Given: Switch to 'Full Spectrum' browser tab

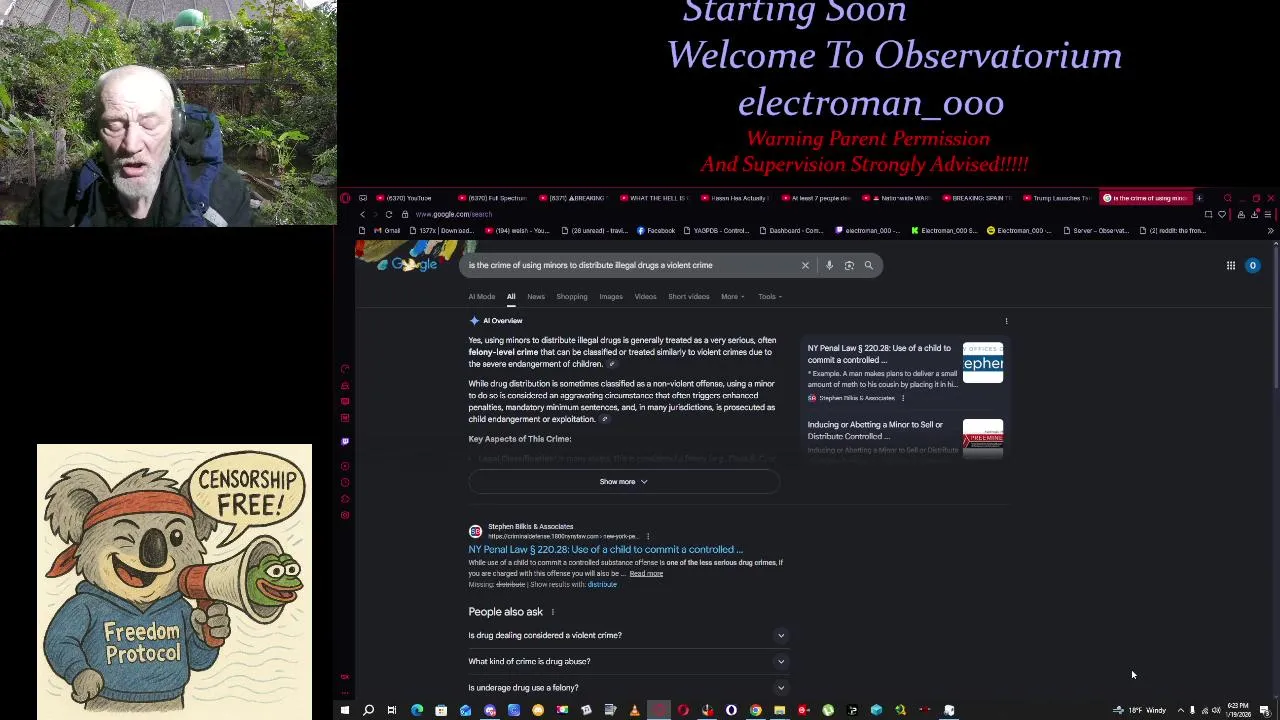Looking at the screenshot, I should 491,198.
